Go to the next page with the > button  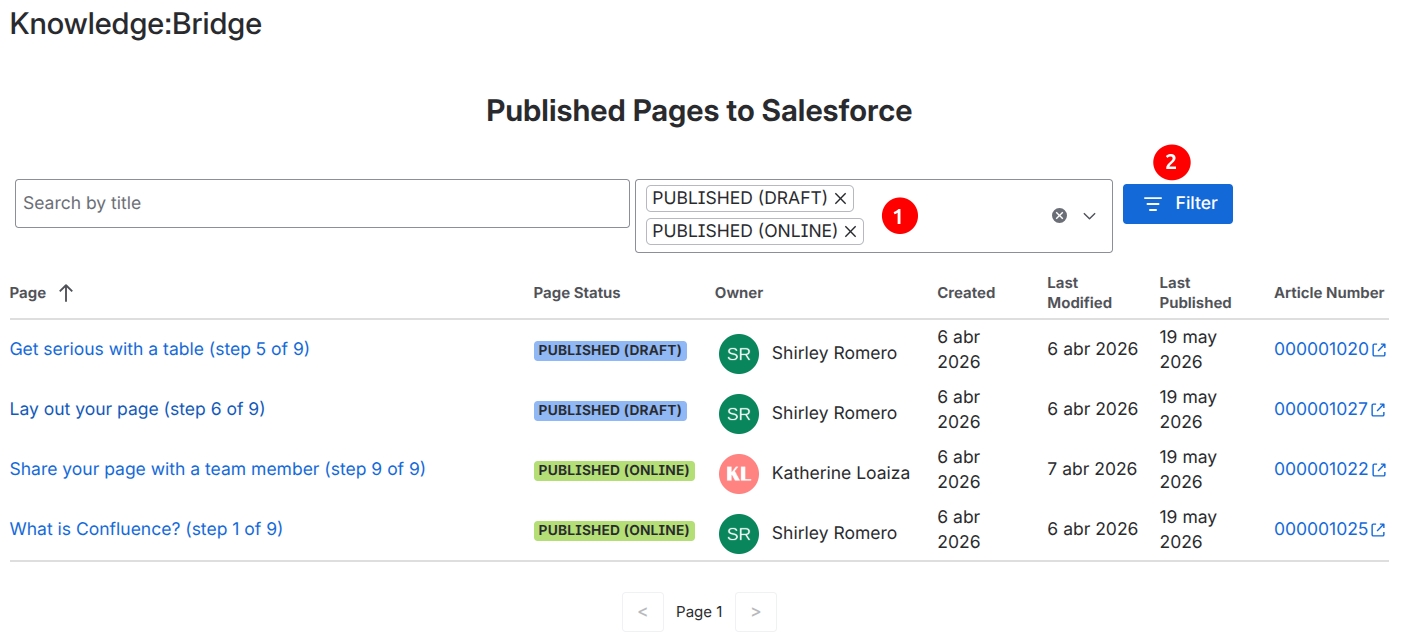[756, 612]
